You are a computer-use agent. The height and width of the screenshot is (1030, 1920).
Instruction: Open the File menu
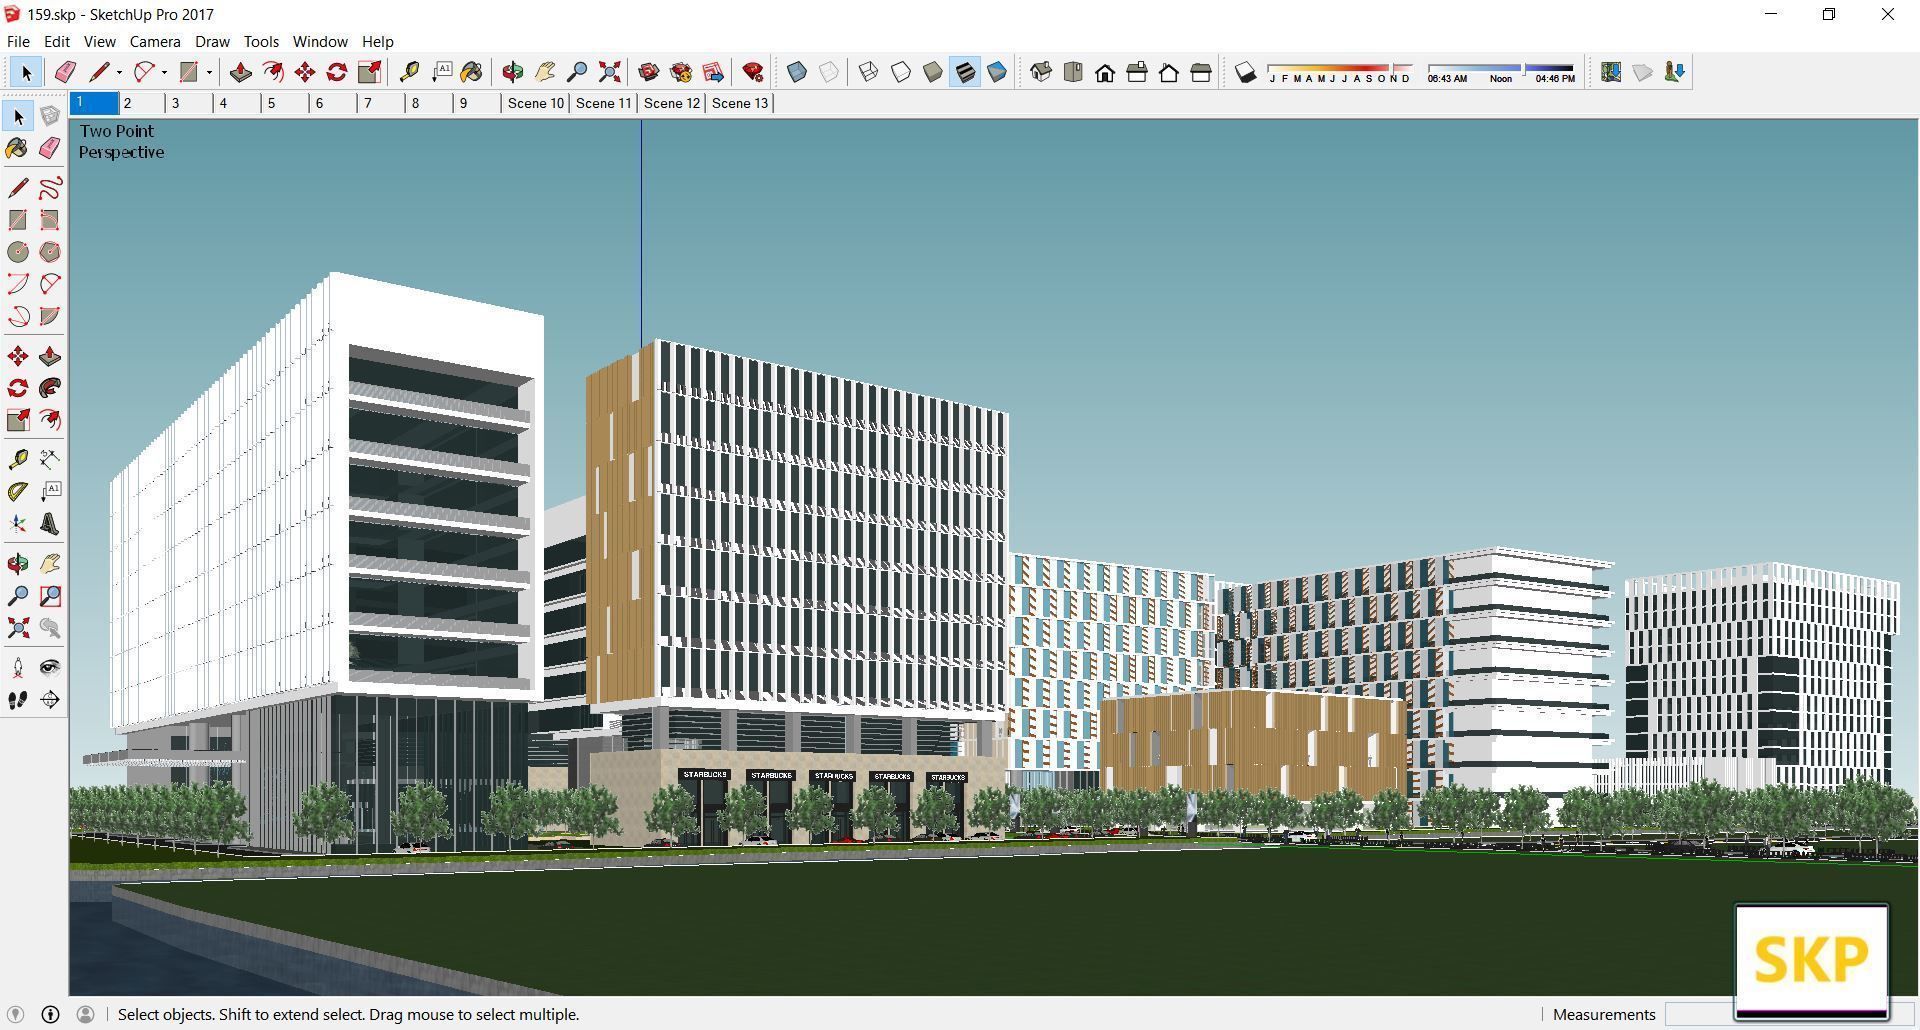point(18,41)
